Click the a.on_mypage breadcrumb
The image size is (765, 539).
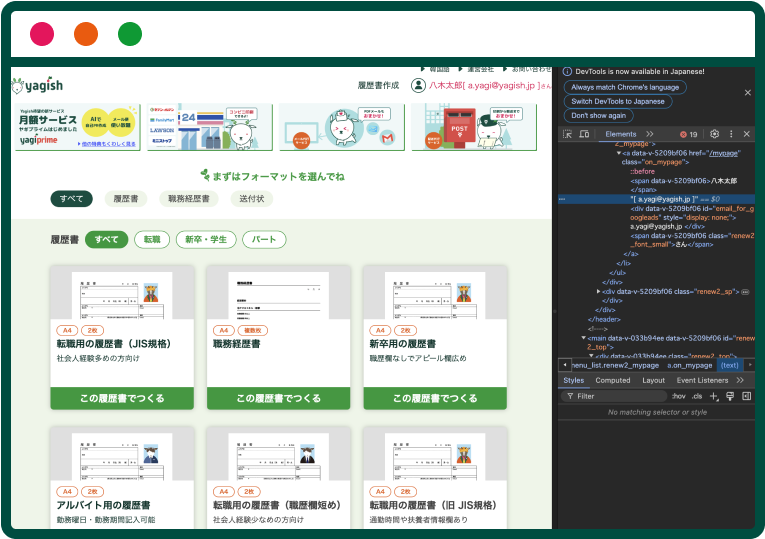click(690, 365)
